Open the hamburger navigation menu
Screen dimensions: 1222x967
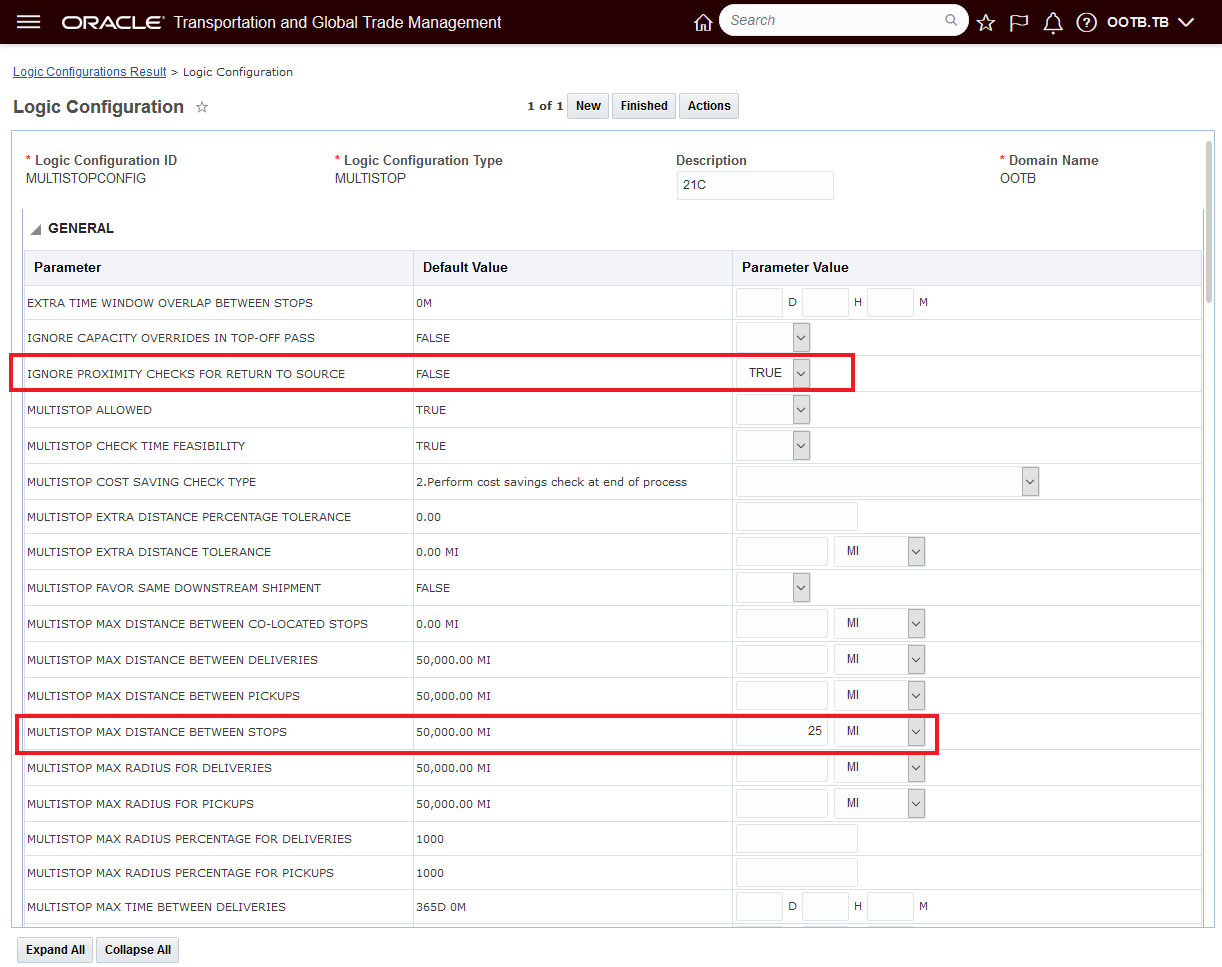[x=29, y=22]
